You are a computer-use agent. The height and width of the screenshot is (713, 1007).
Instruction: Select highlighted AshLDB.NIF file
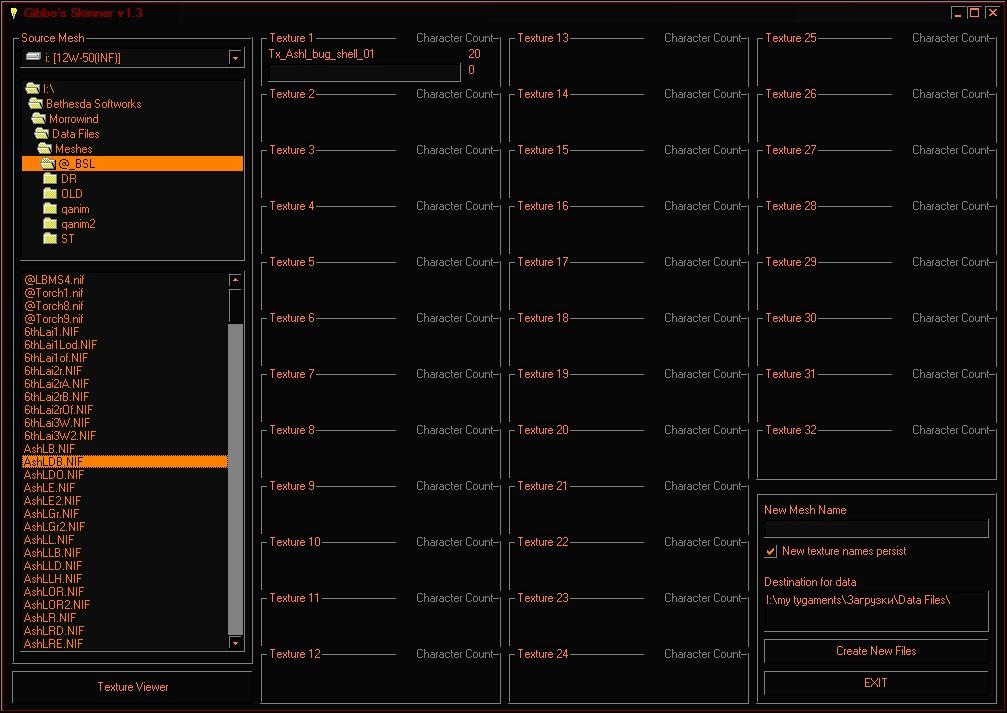[125, 462]
